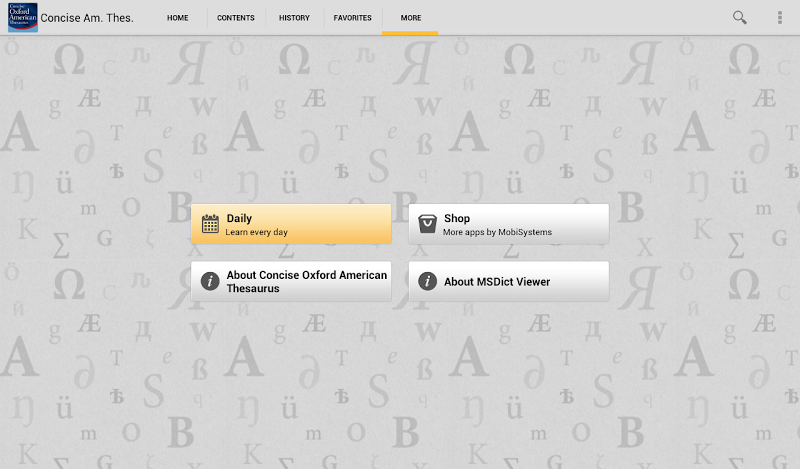Go to the HISTORY tab
Screen dimensions: 800x469
click(x=294, y=18)
